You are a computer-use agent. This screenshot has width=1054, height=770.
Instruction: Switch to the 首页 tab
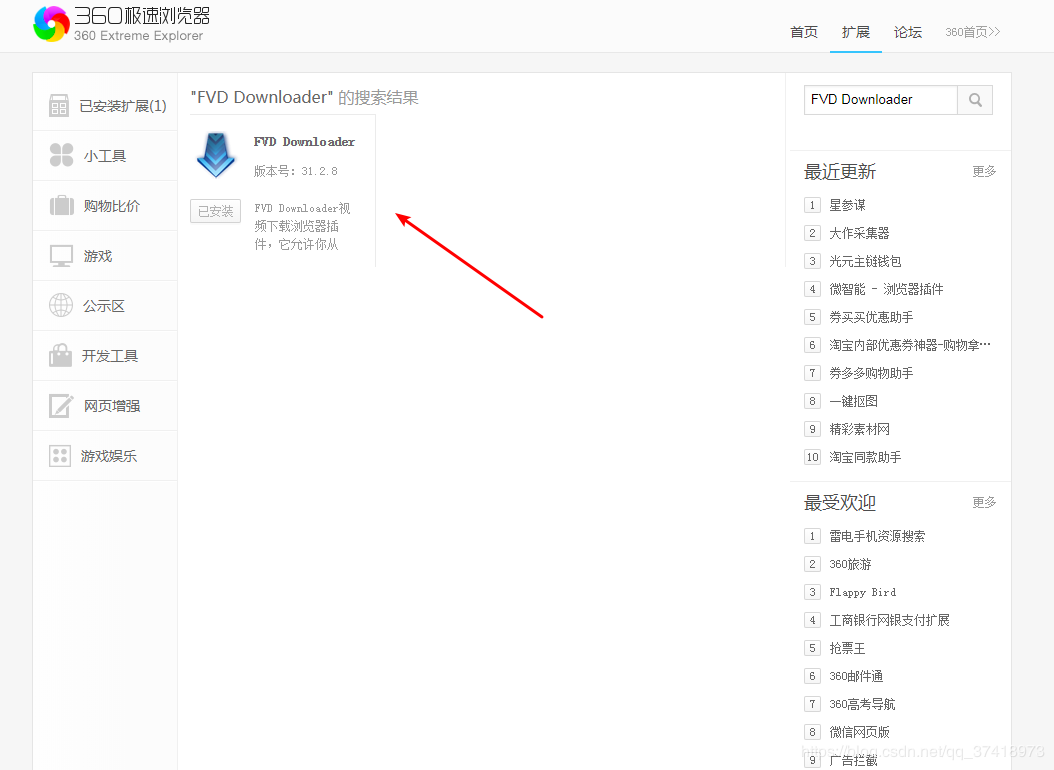(804, 32)
